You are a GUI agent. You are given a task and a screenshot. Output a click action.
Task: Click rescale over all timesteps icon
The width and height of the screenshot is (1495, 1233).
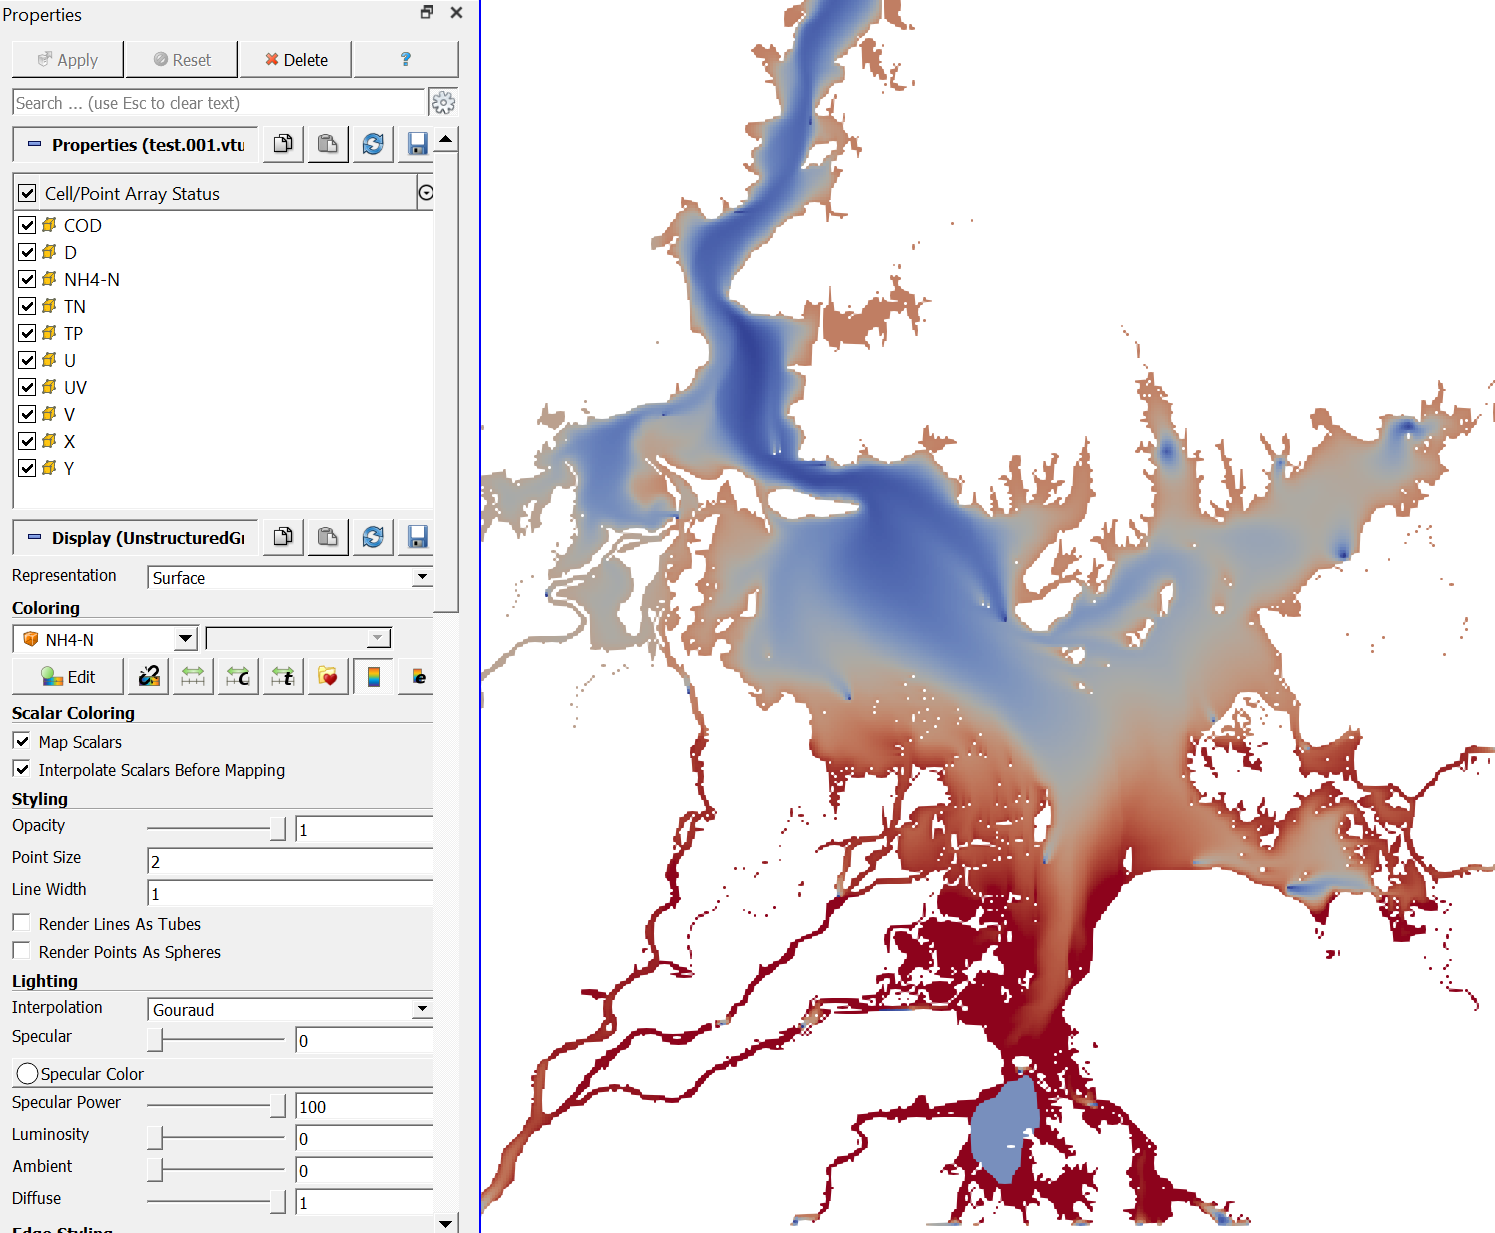coord(283,677)
